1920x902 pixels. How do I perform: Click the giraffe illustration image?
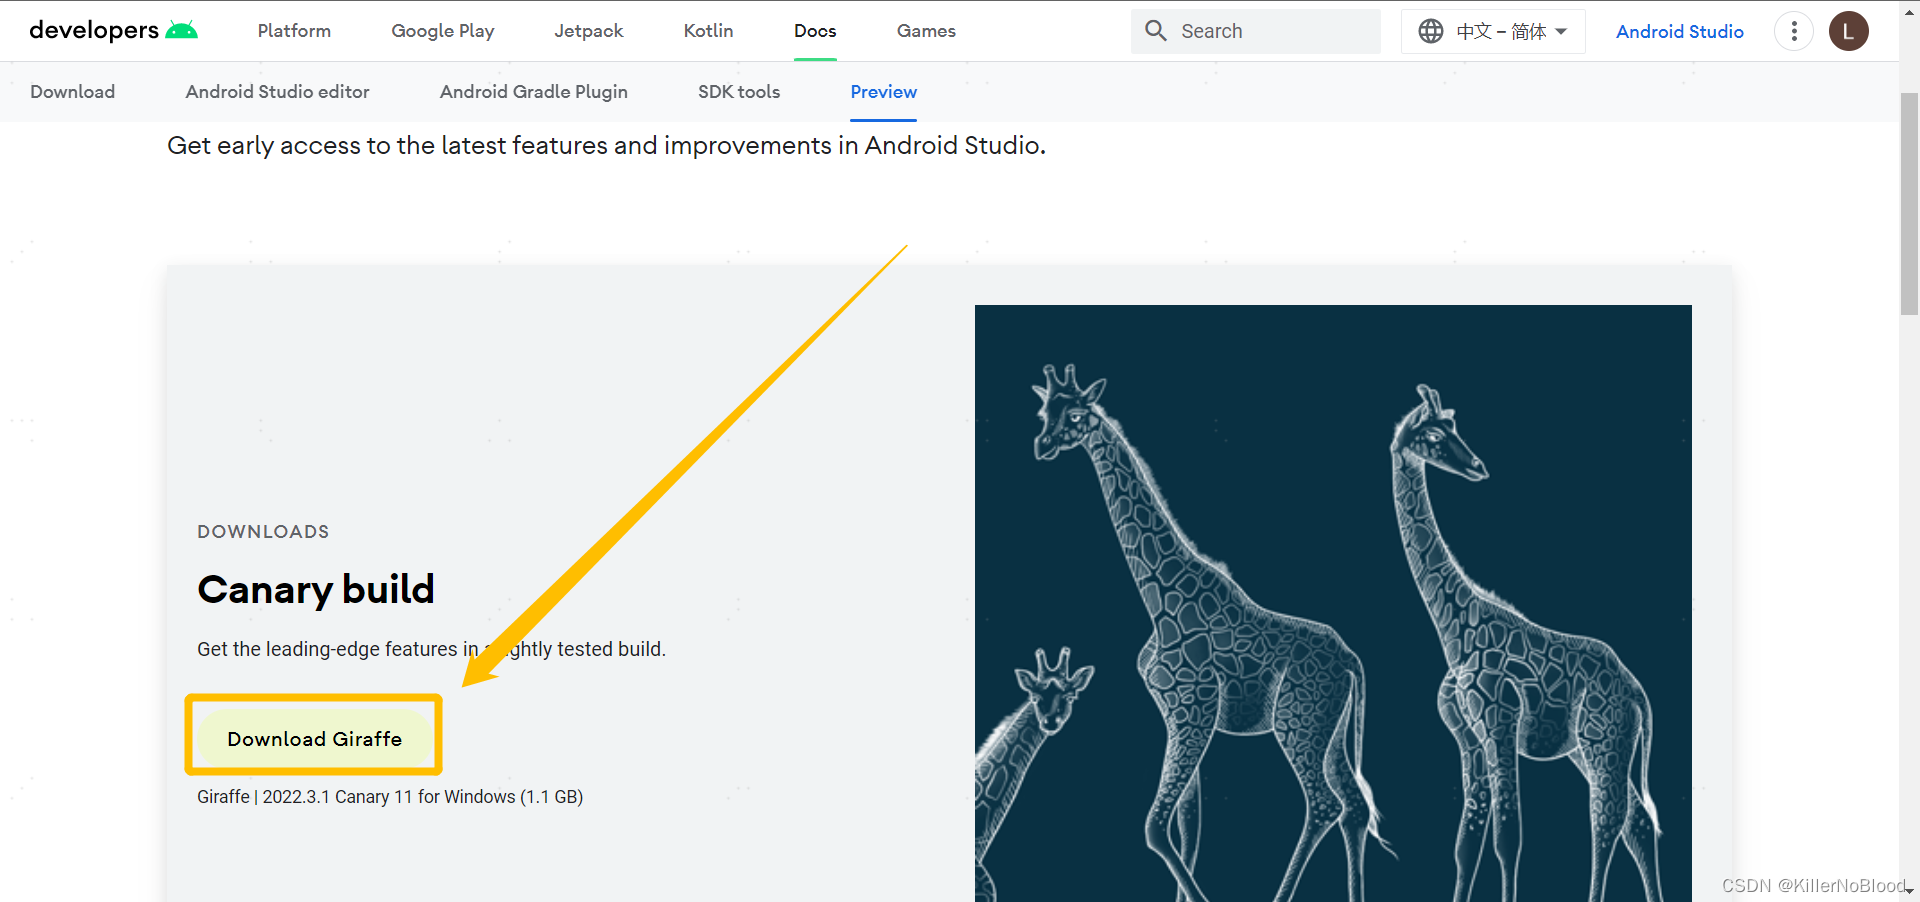coord(1333,603)
